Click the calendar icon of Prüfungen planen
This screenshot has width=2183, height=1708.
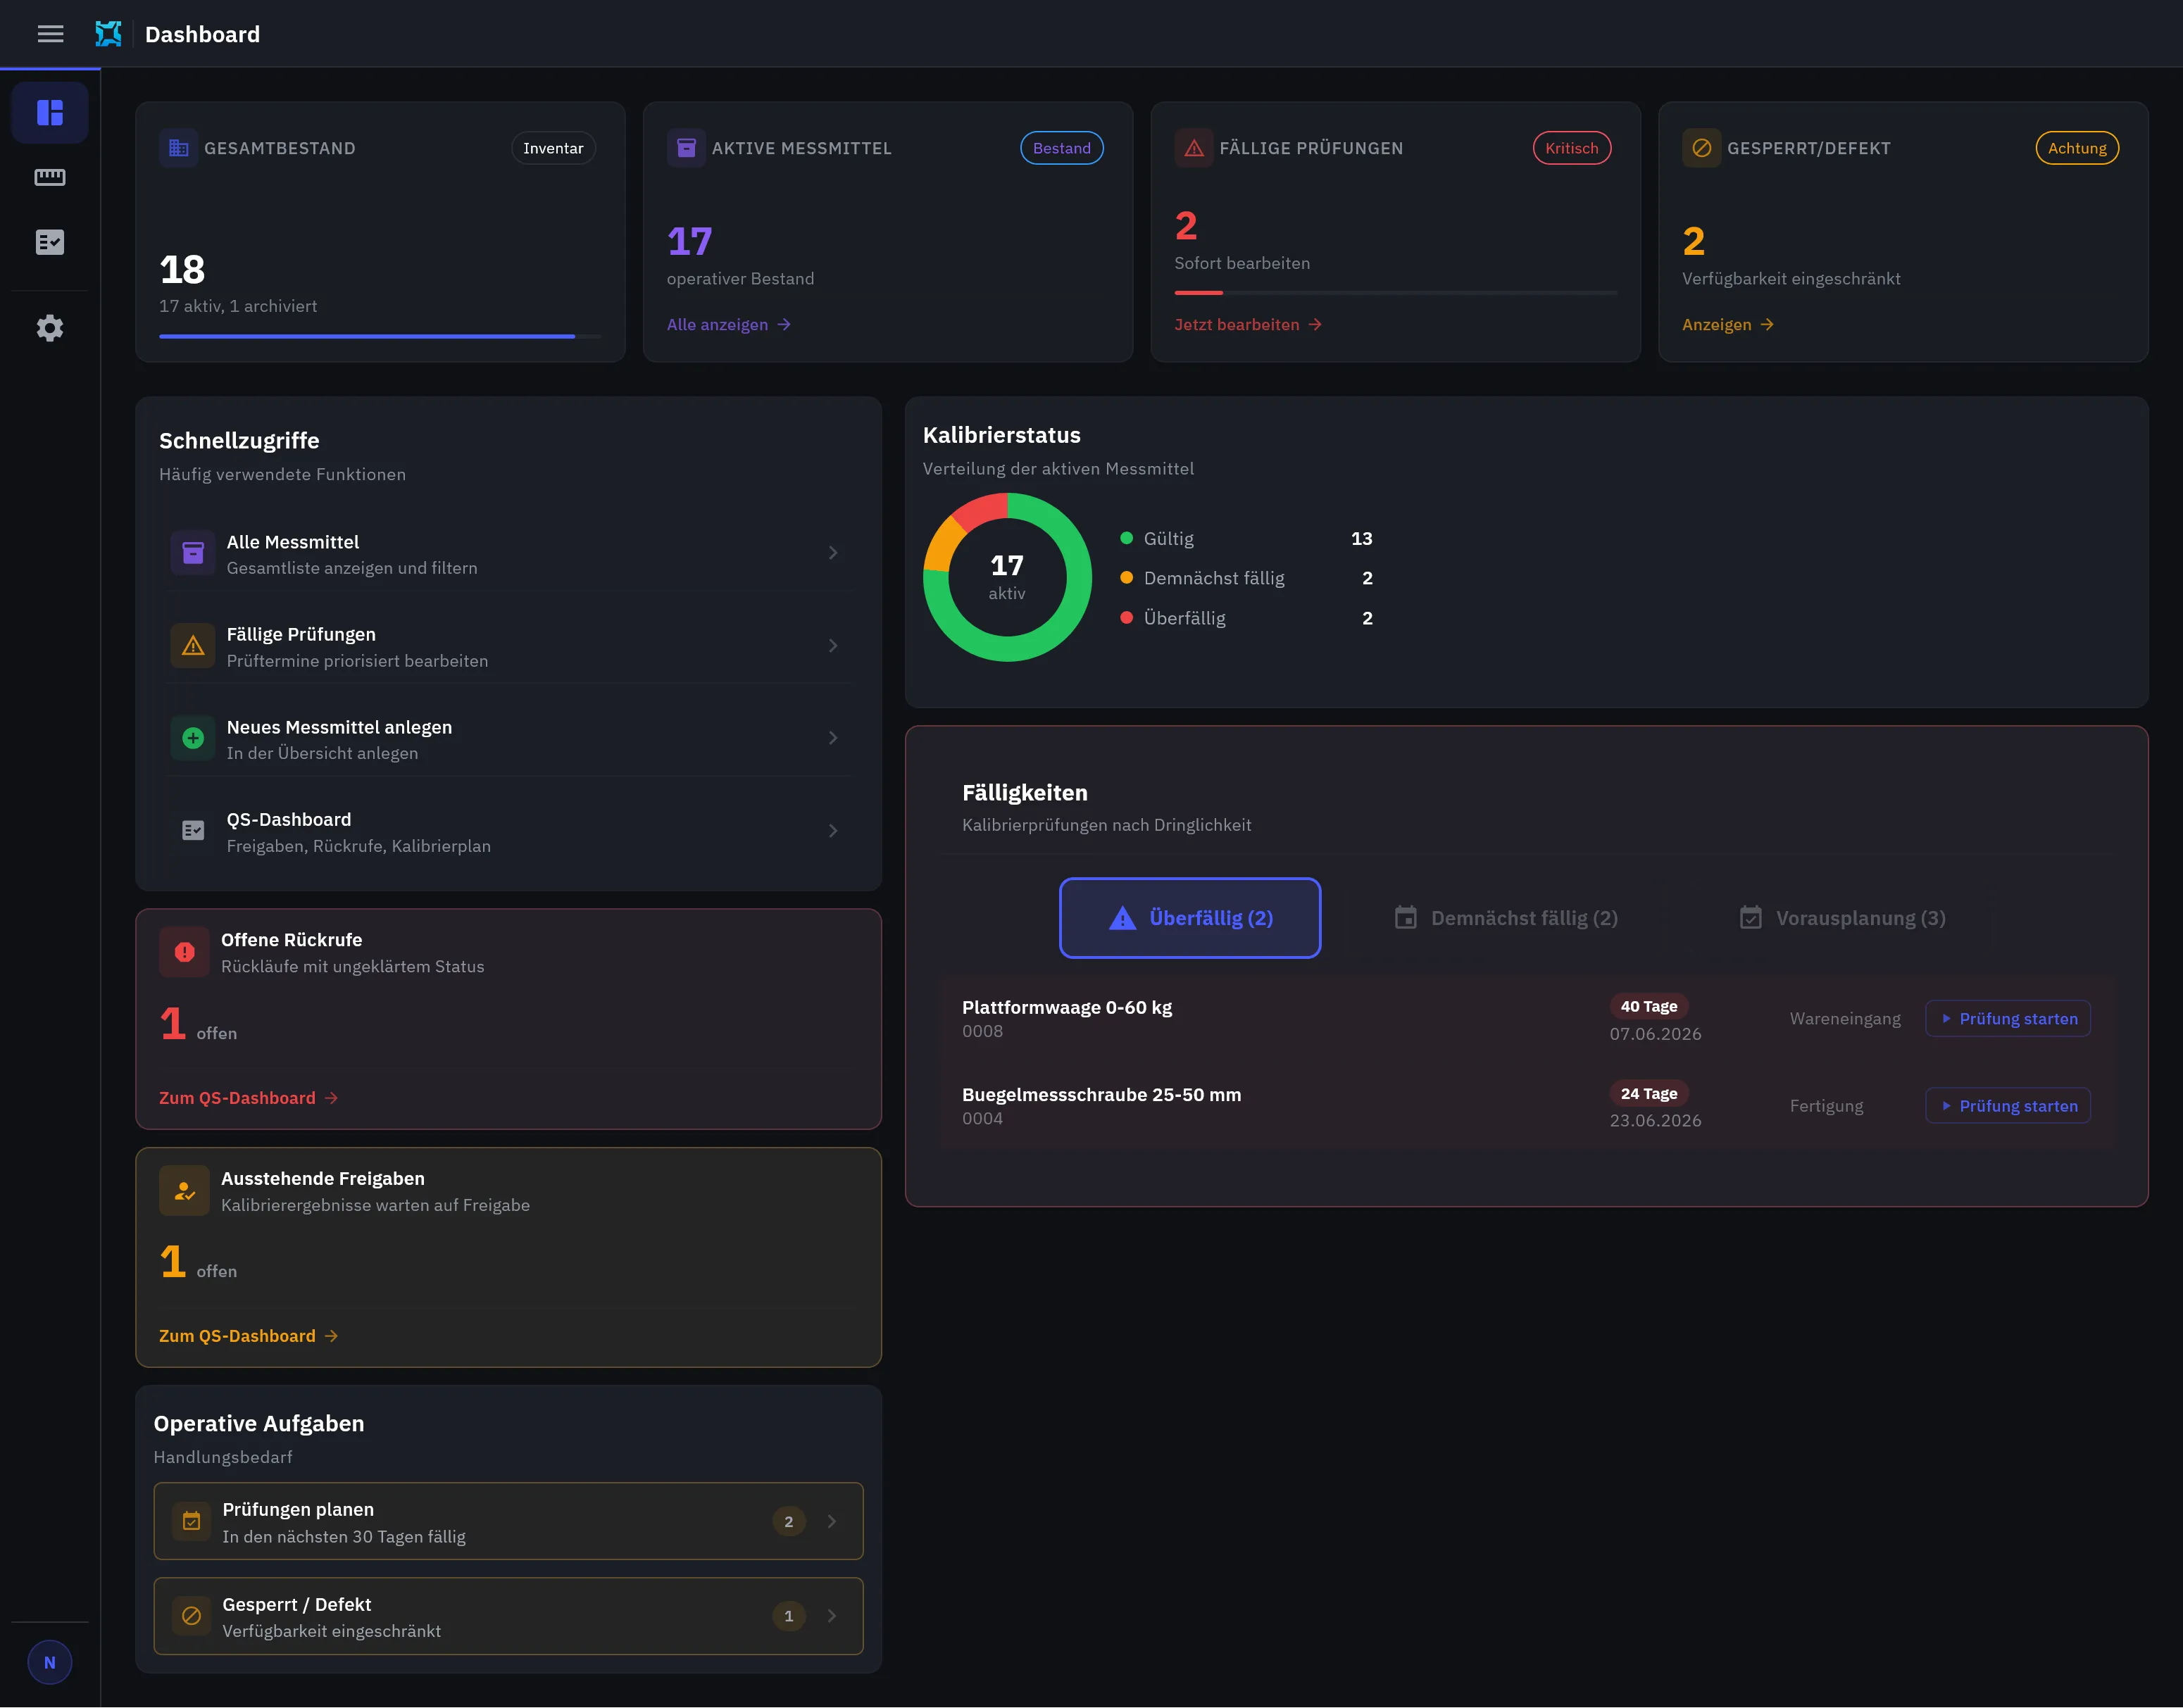(191, 1521)
